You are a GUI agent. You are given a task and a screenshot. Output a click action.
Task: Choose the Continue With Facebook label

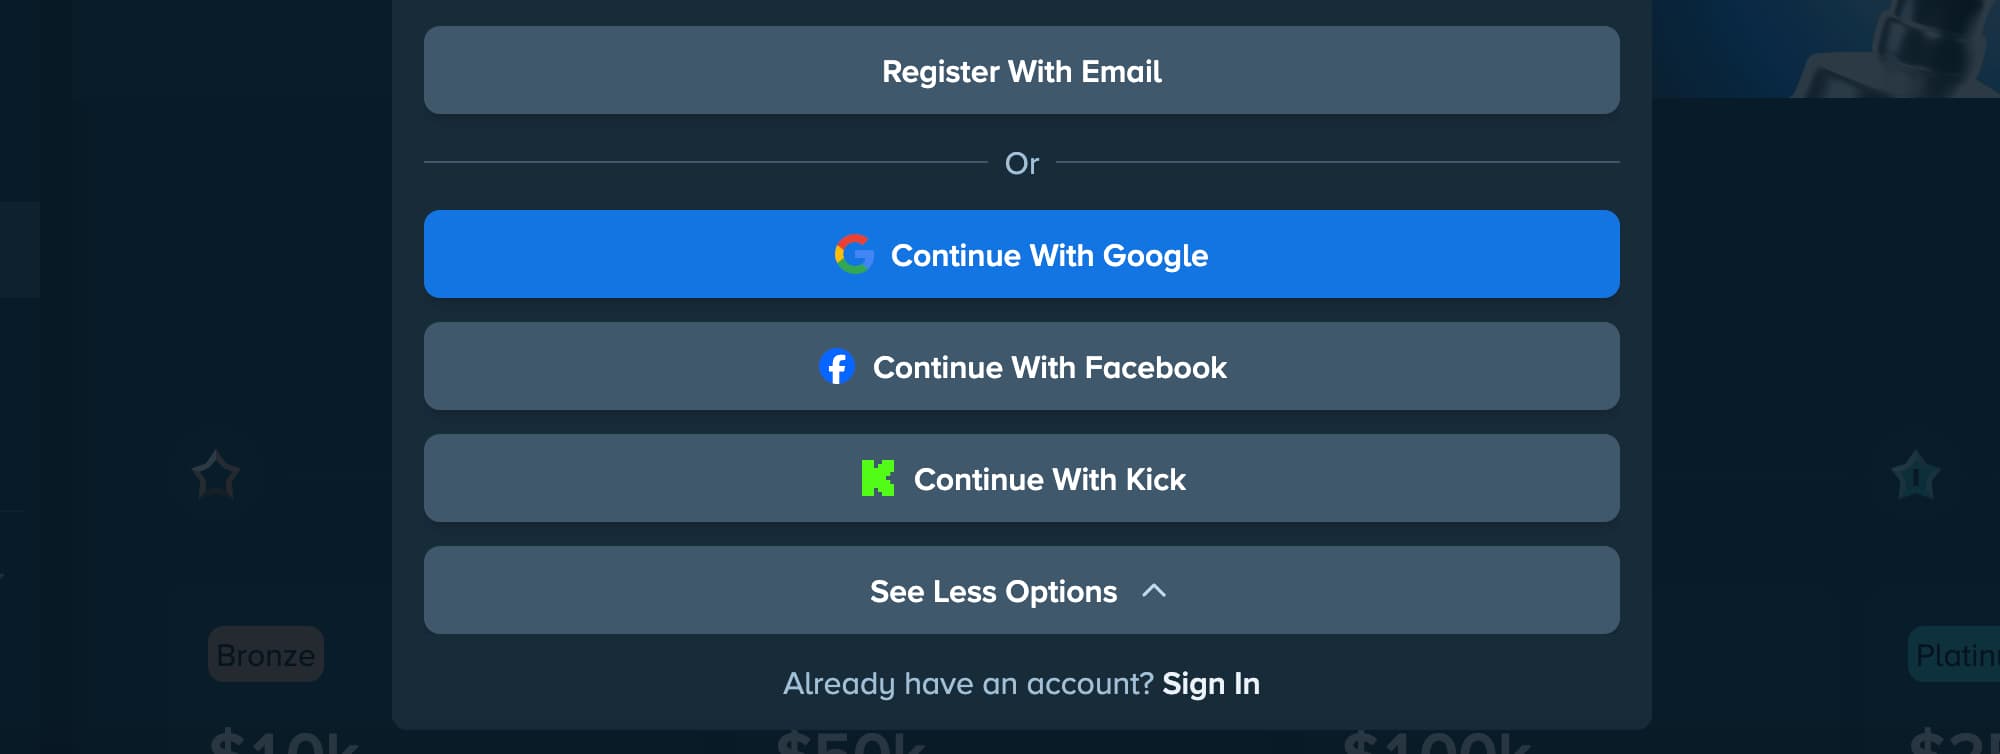1049,368
